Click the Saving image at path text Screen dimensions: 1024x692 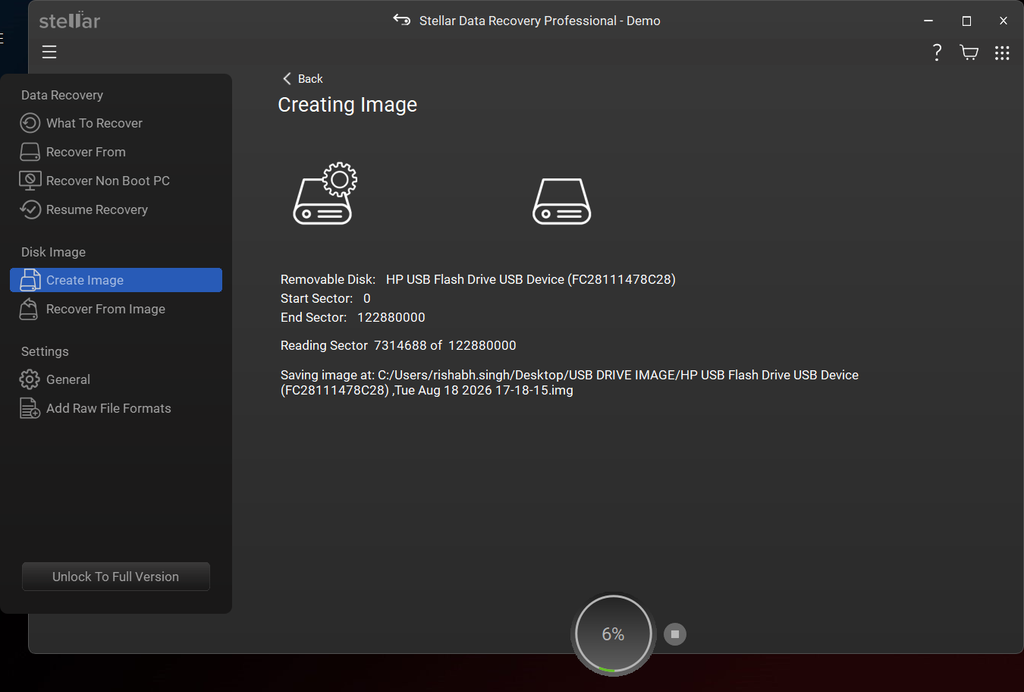[569, 383]
